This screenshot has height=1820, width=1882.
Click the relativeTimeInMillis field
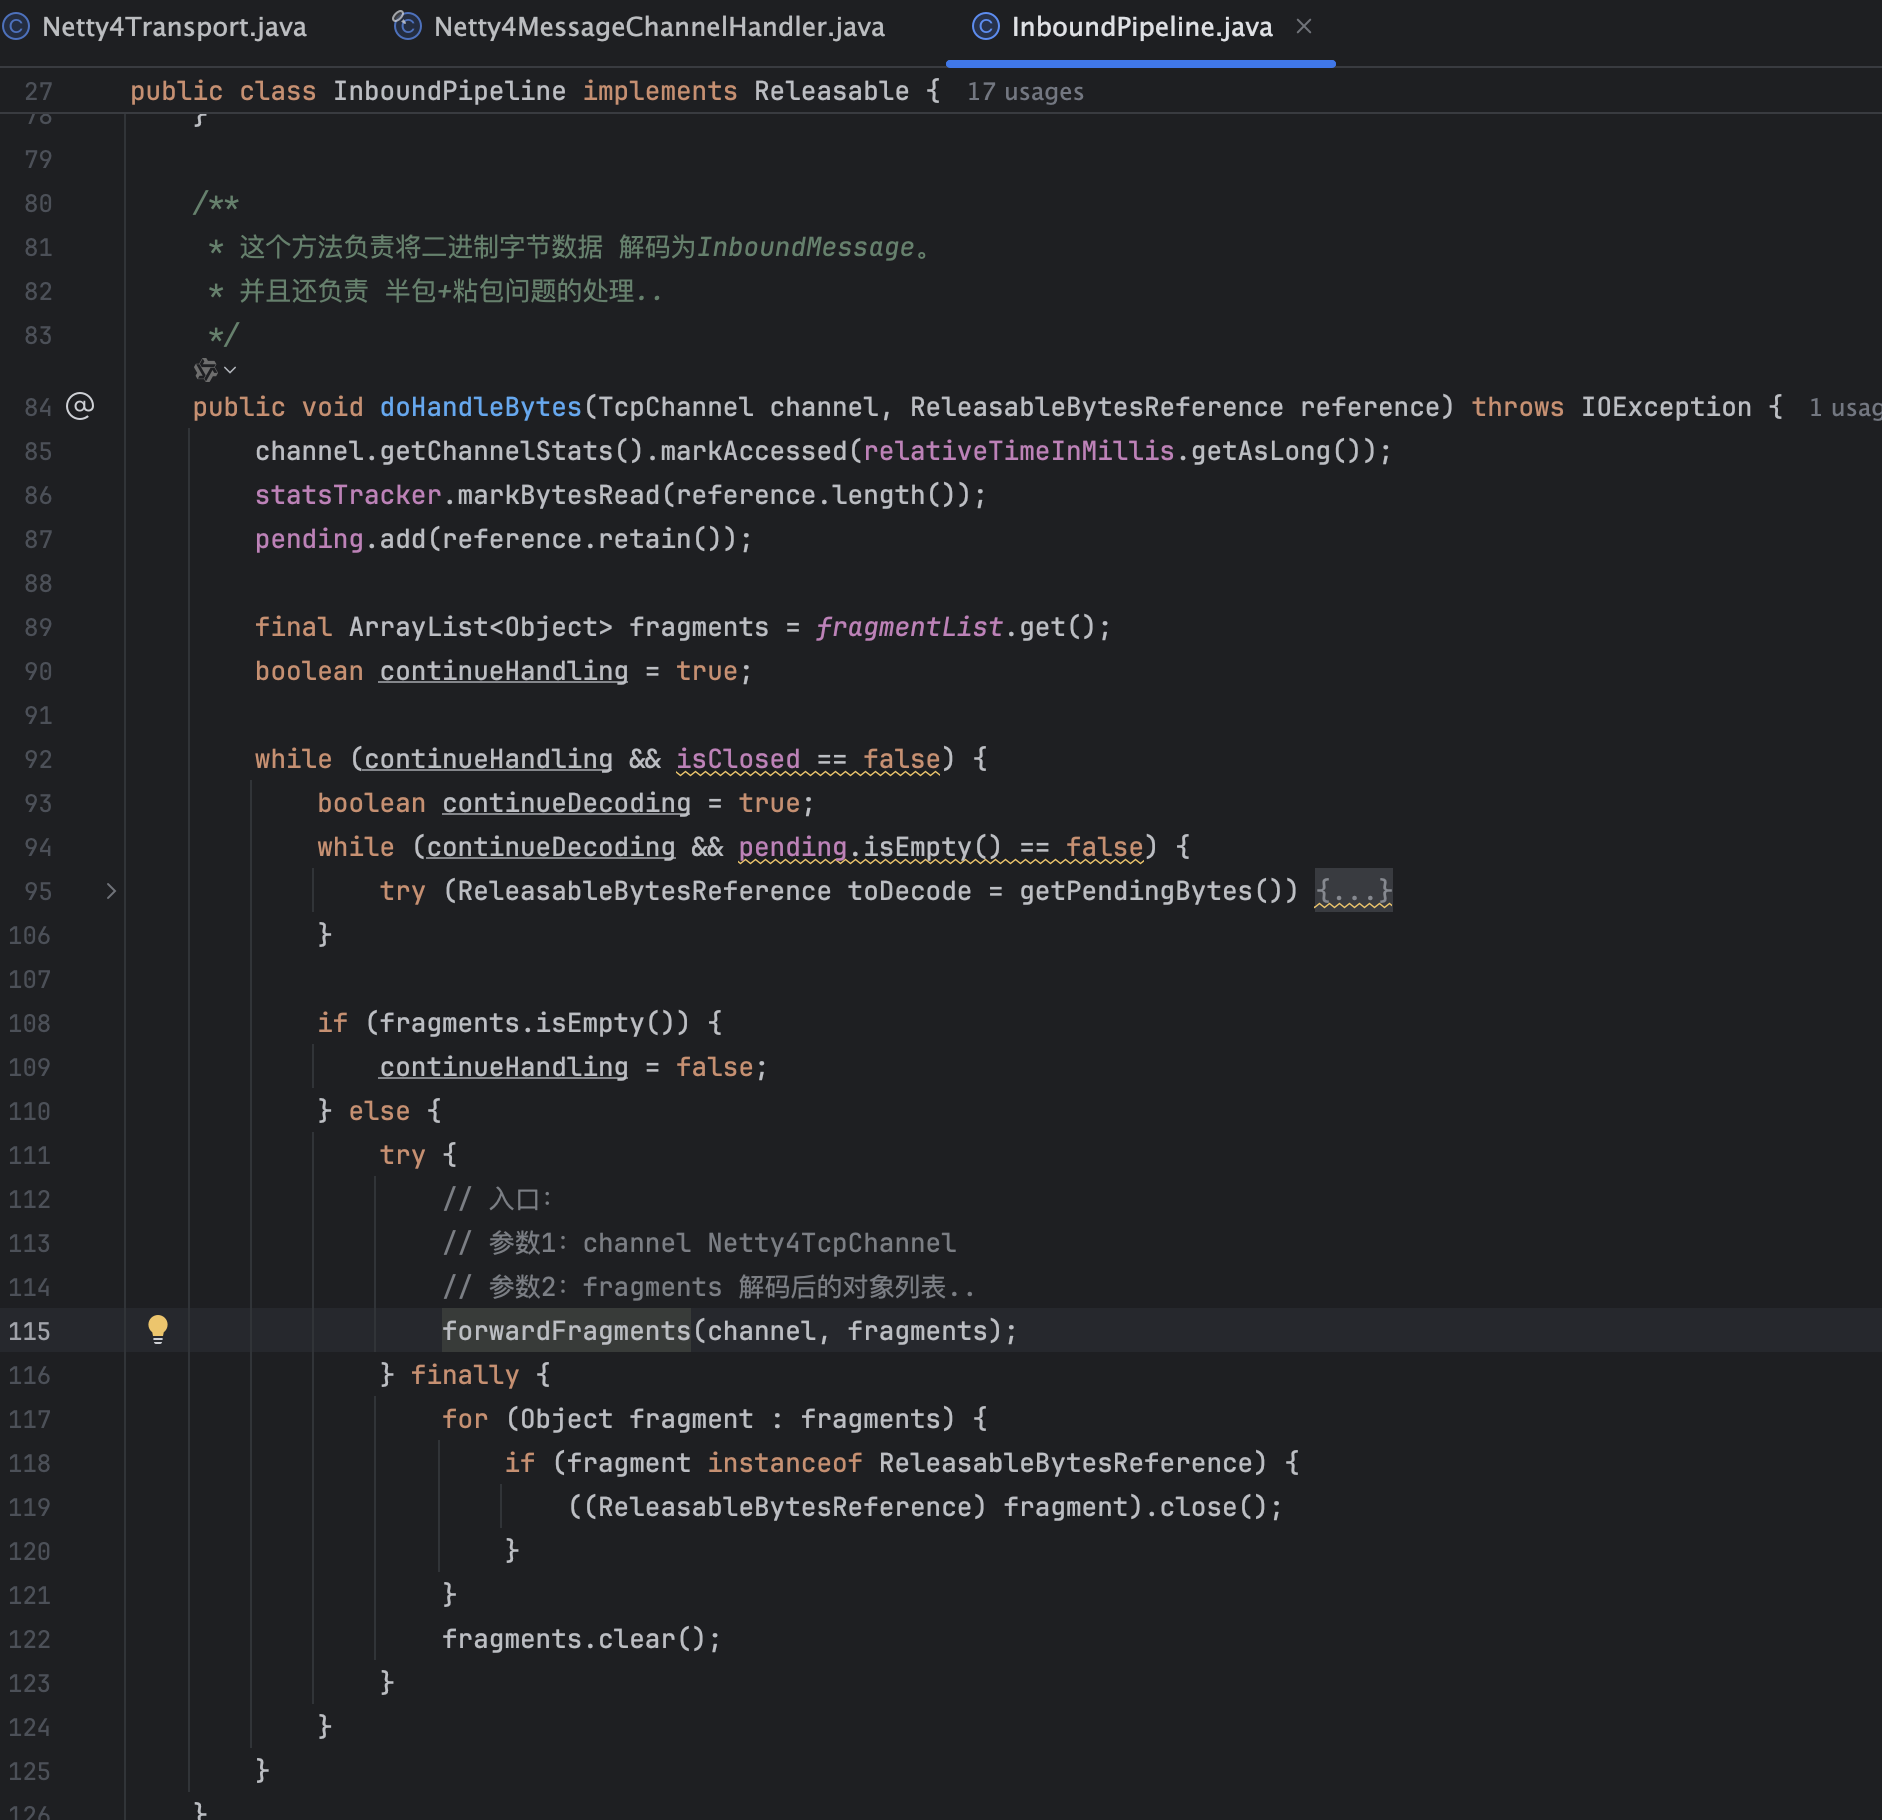(1019, 451)
